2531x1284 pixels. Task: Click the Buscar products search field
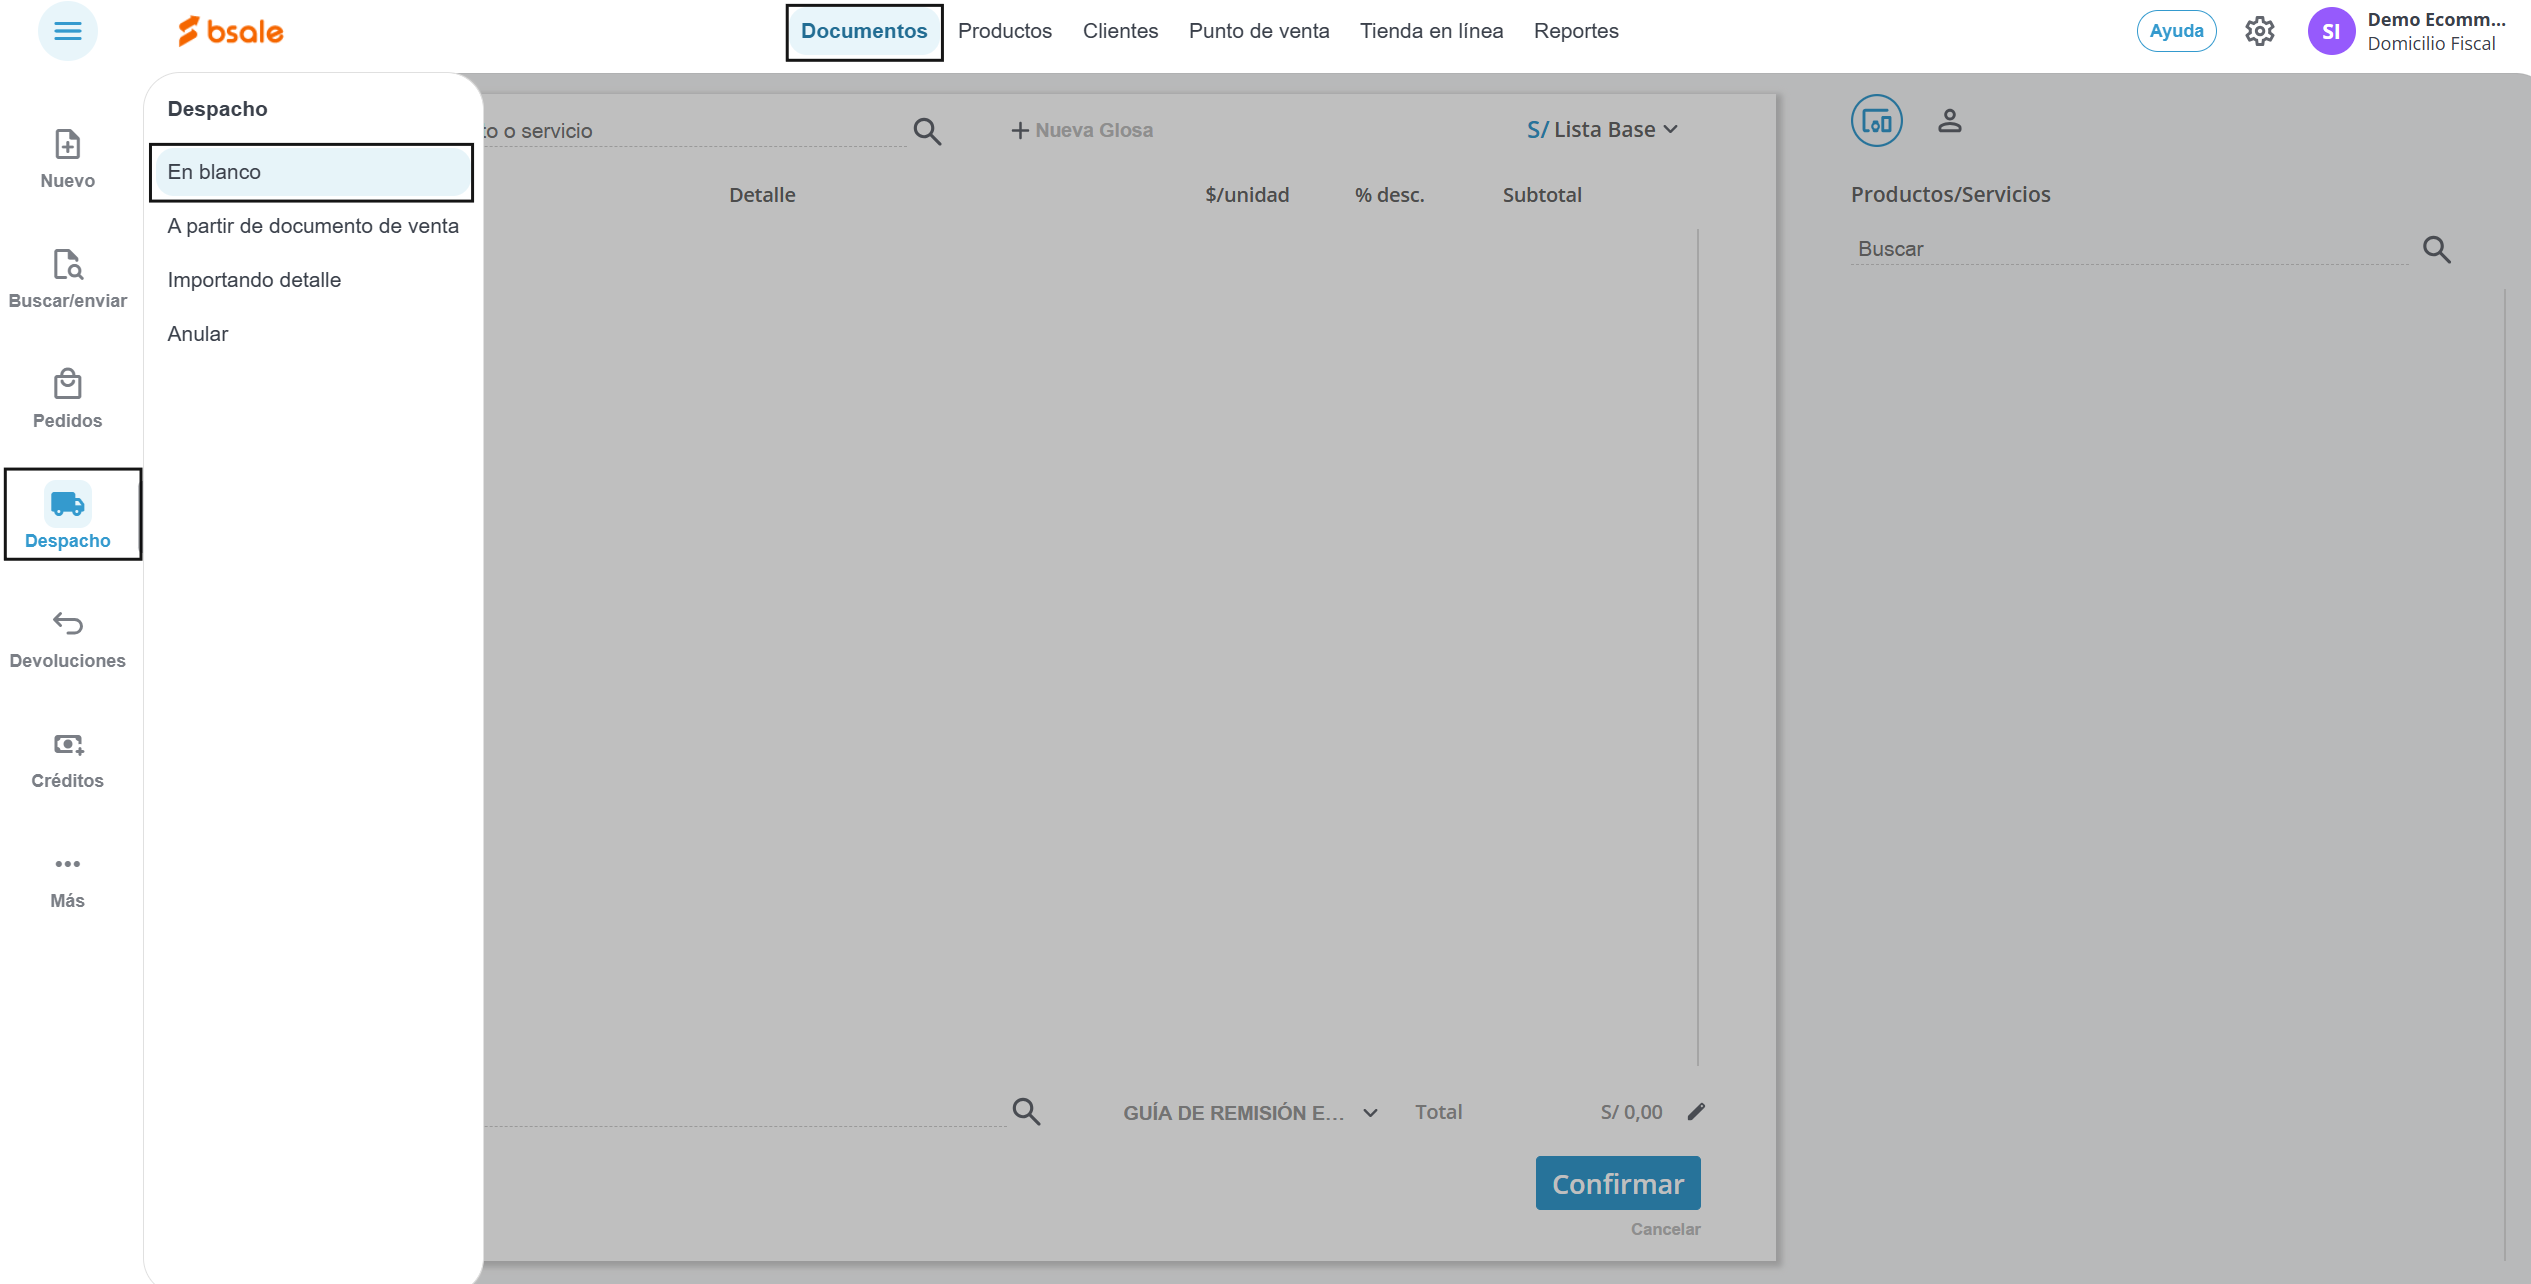coord(2128,249)
